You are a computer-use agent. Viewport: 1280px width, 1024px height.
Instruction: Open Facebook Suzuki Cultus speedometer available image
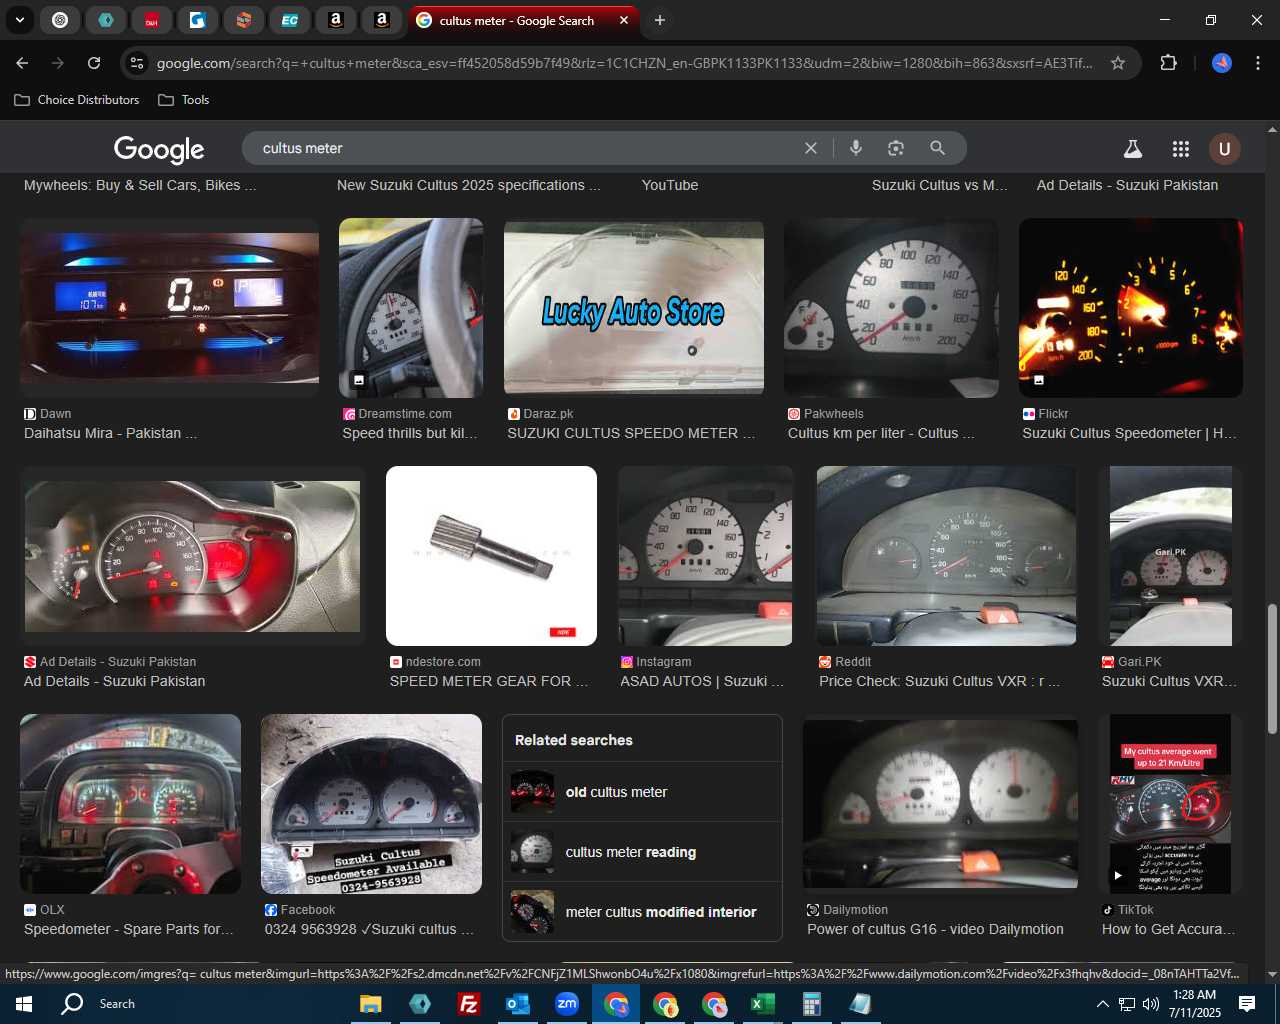click(x=371, y=804)
